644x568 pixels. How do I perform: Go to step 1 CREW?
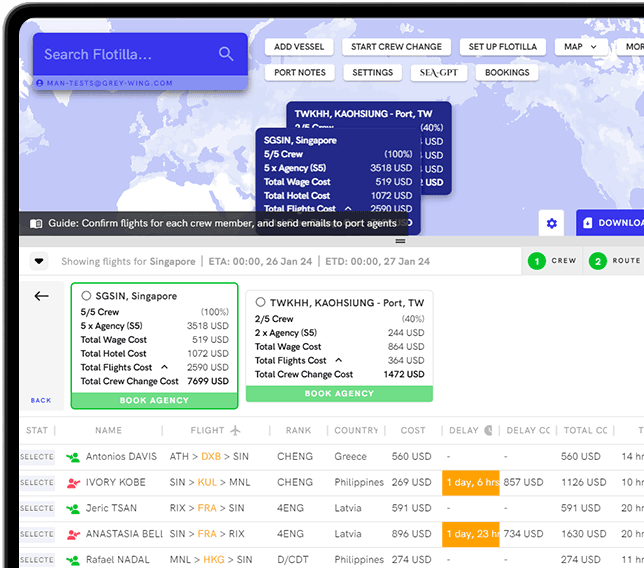click(552, 261)
